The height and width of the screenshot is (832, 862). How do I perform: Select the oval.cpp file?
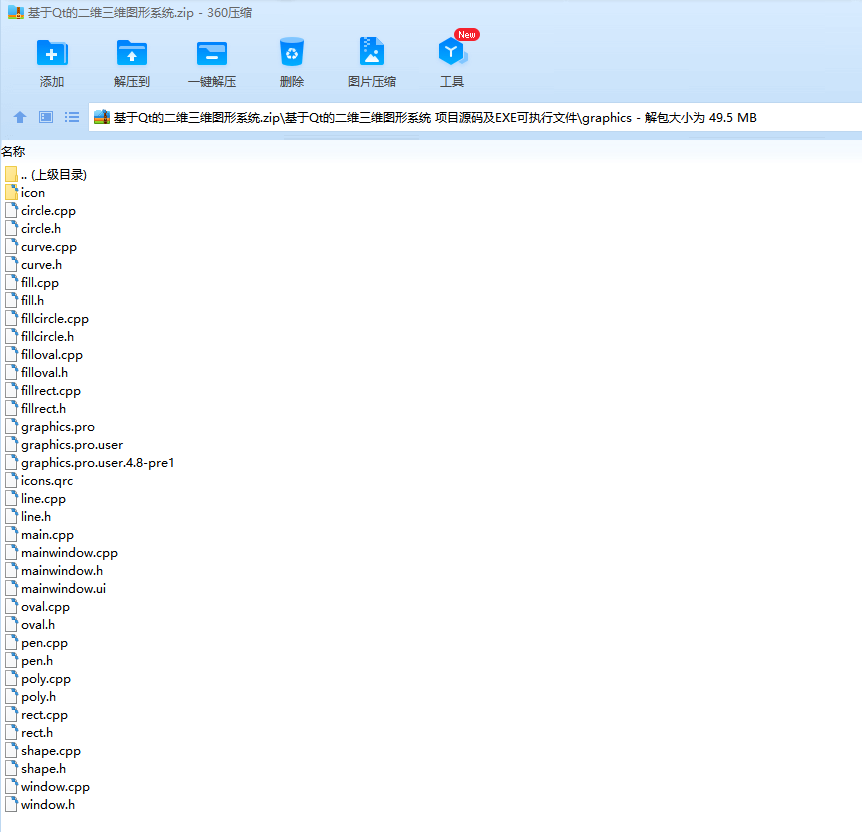pyautogui.click(x=38, y=607)
